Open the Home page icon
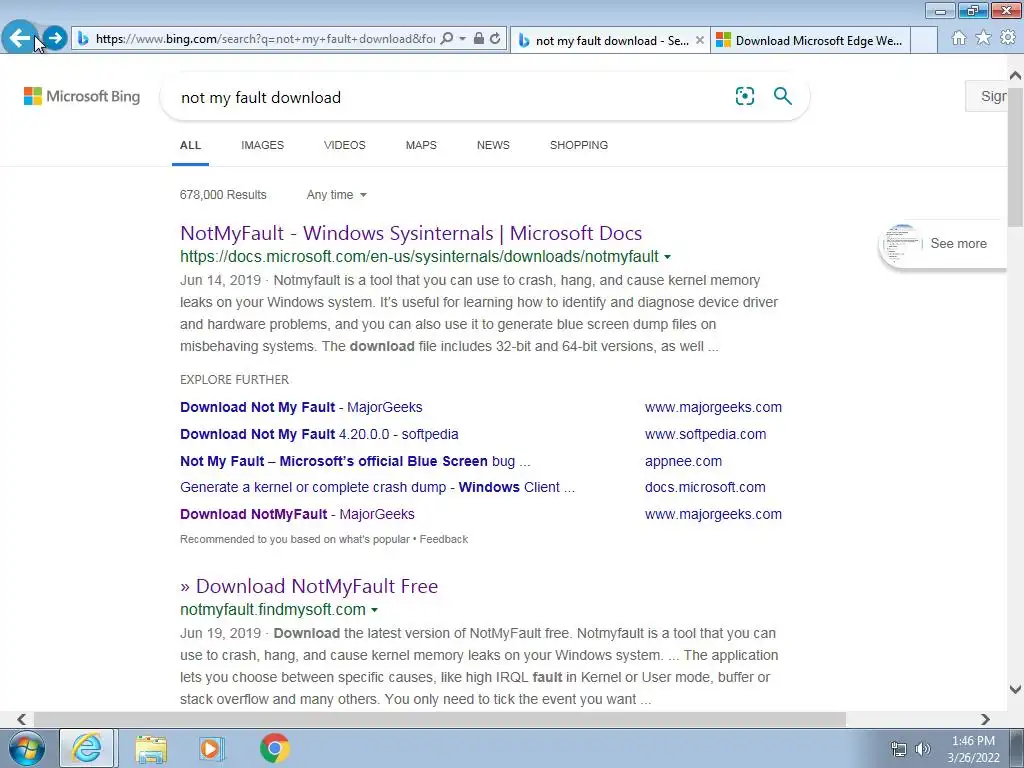1024x768 pixels. [959, 38]
